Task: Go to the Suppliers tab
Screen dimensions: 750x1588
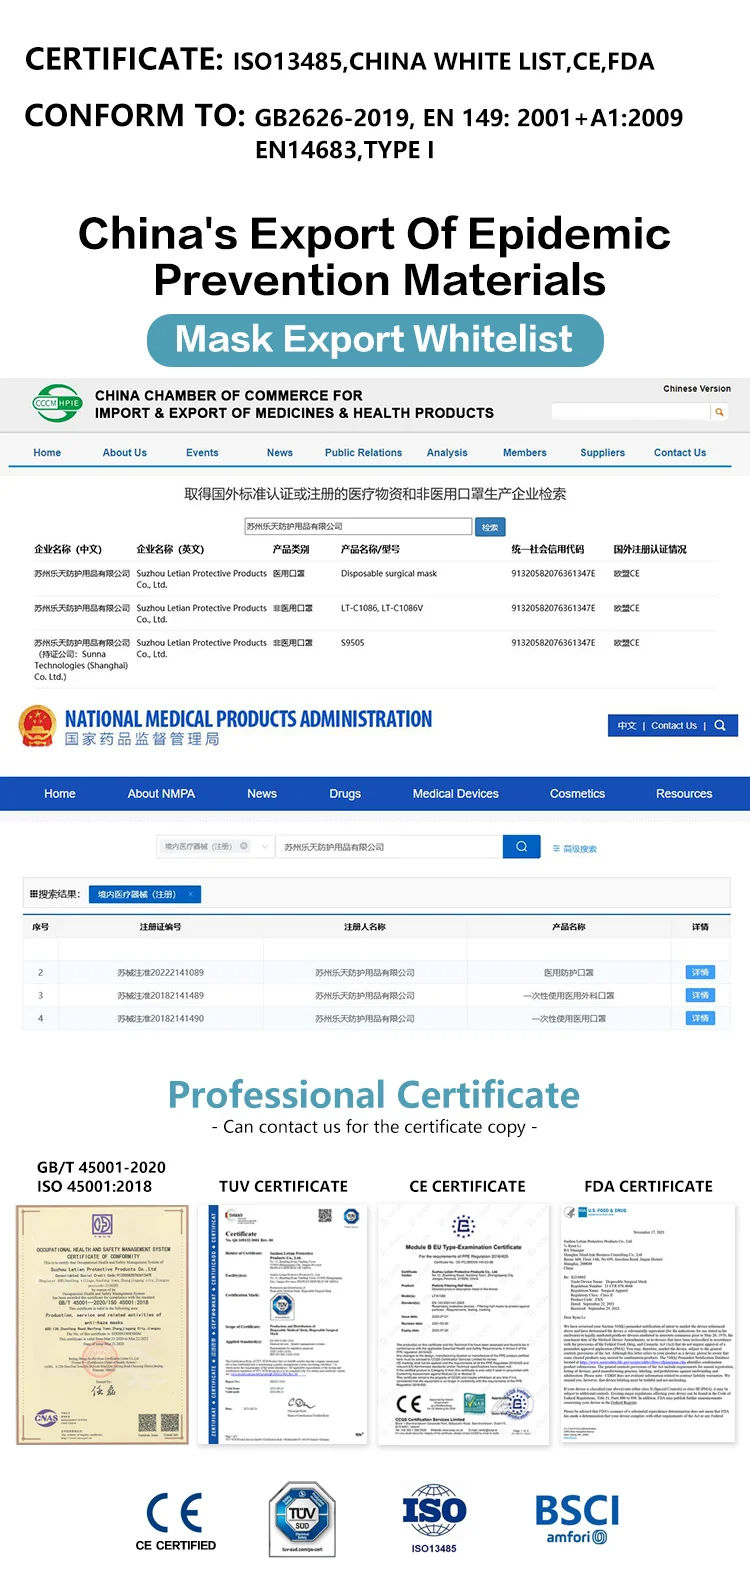Action: [602, 453]
